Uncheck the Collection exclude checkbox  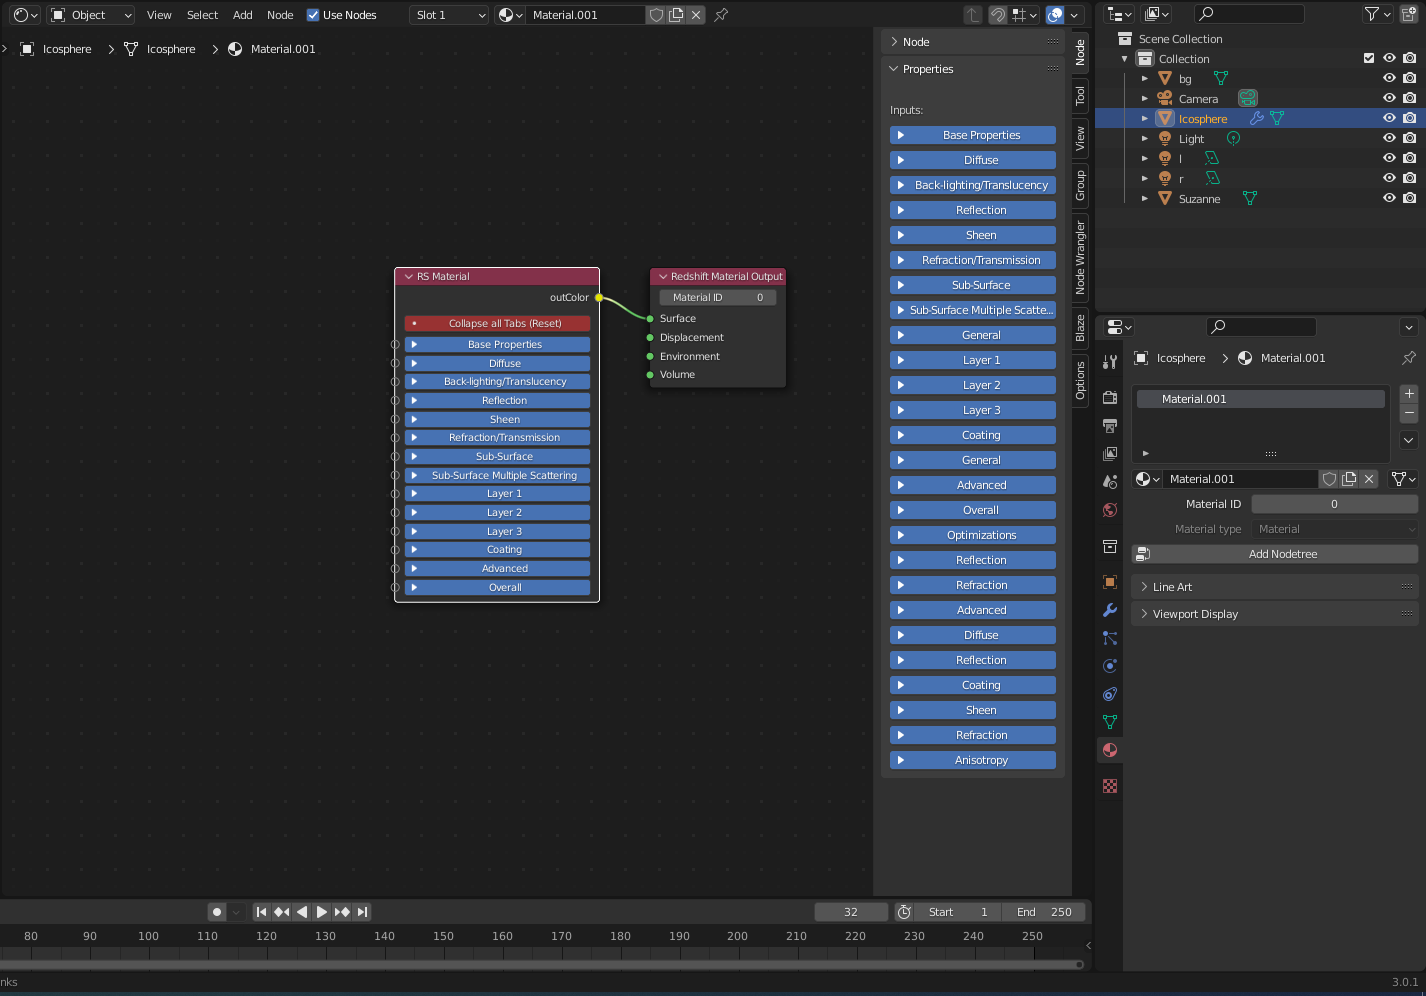(x=1369, y=58)
